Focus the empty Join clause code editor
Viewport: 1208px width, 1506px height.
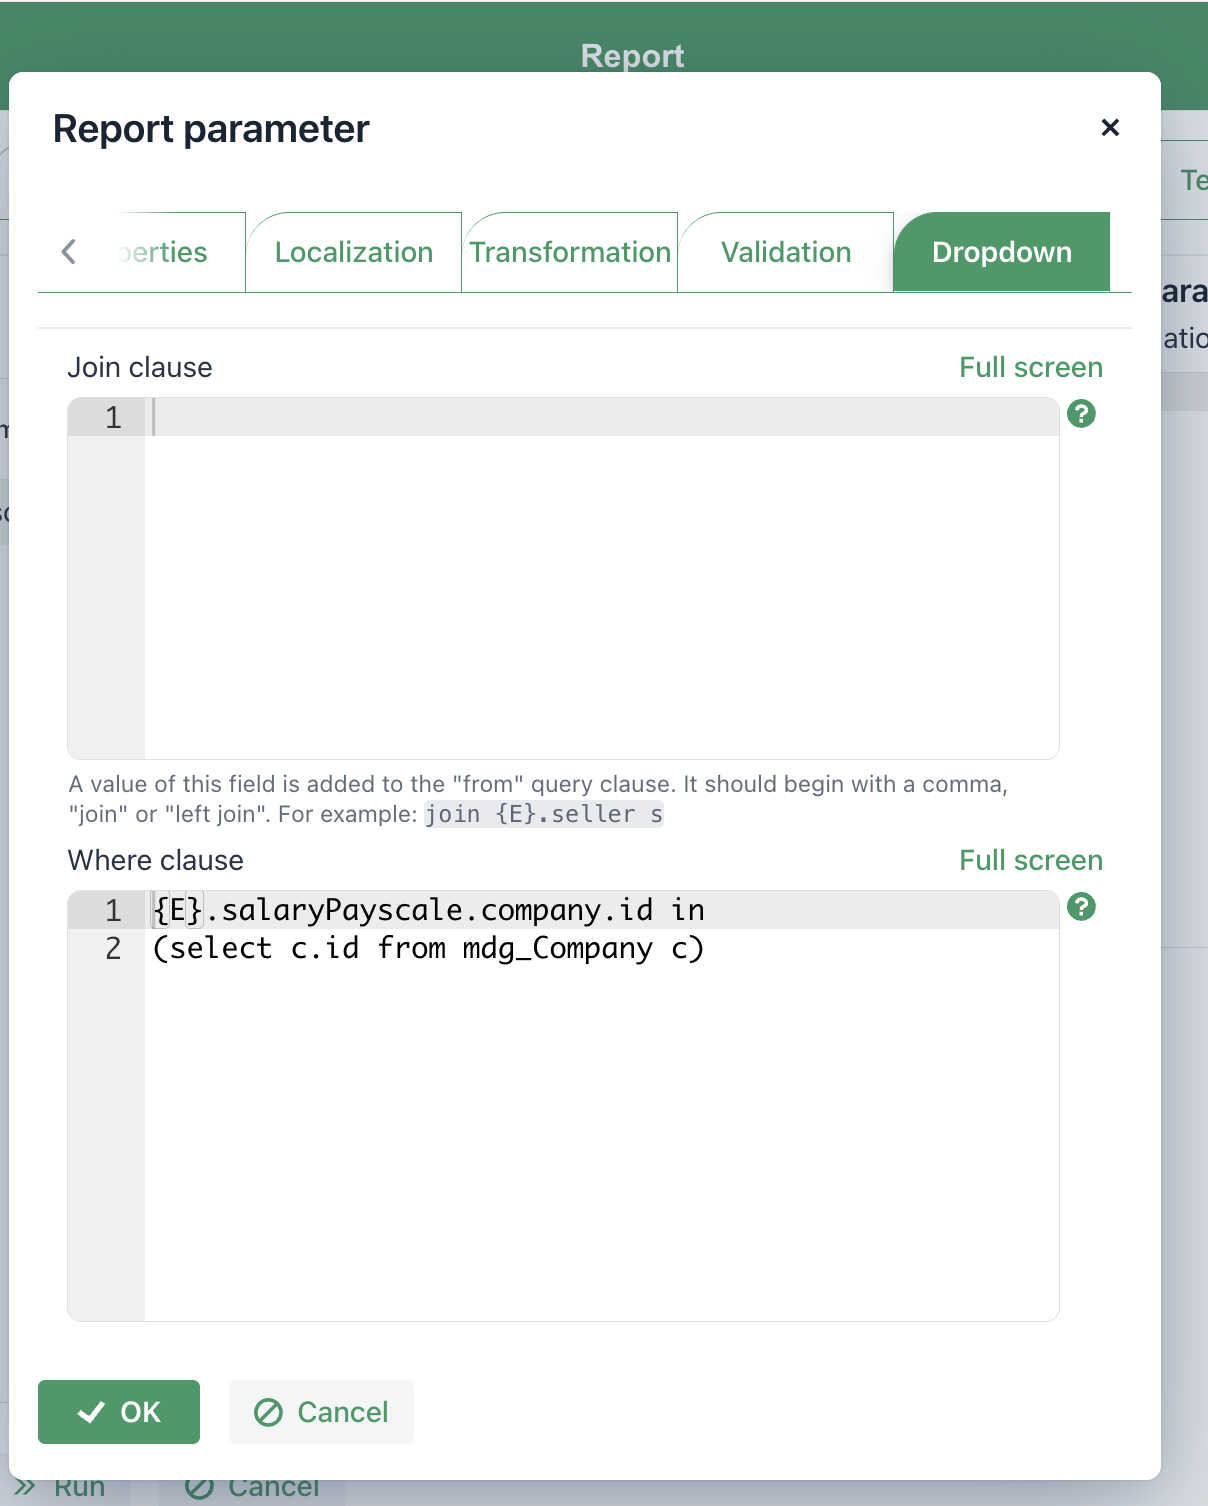600,580
